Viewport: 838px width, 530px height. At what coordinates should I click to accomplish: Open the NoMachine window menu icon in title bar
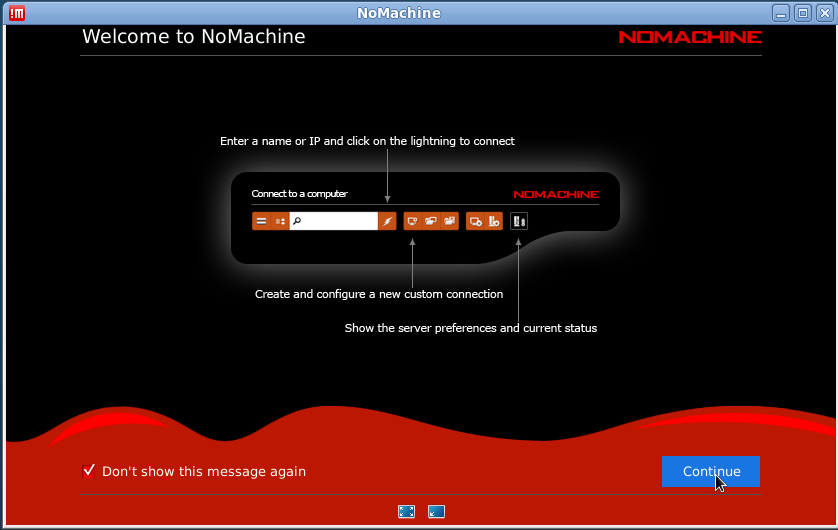[17, 13]
